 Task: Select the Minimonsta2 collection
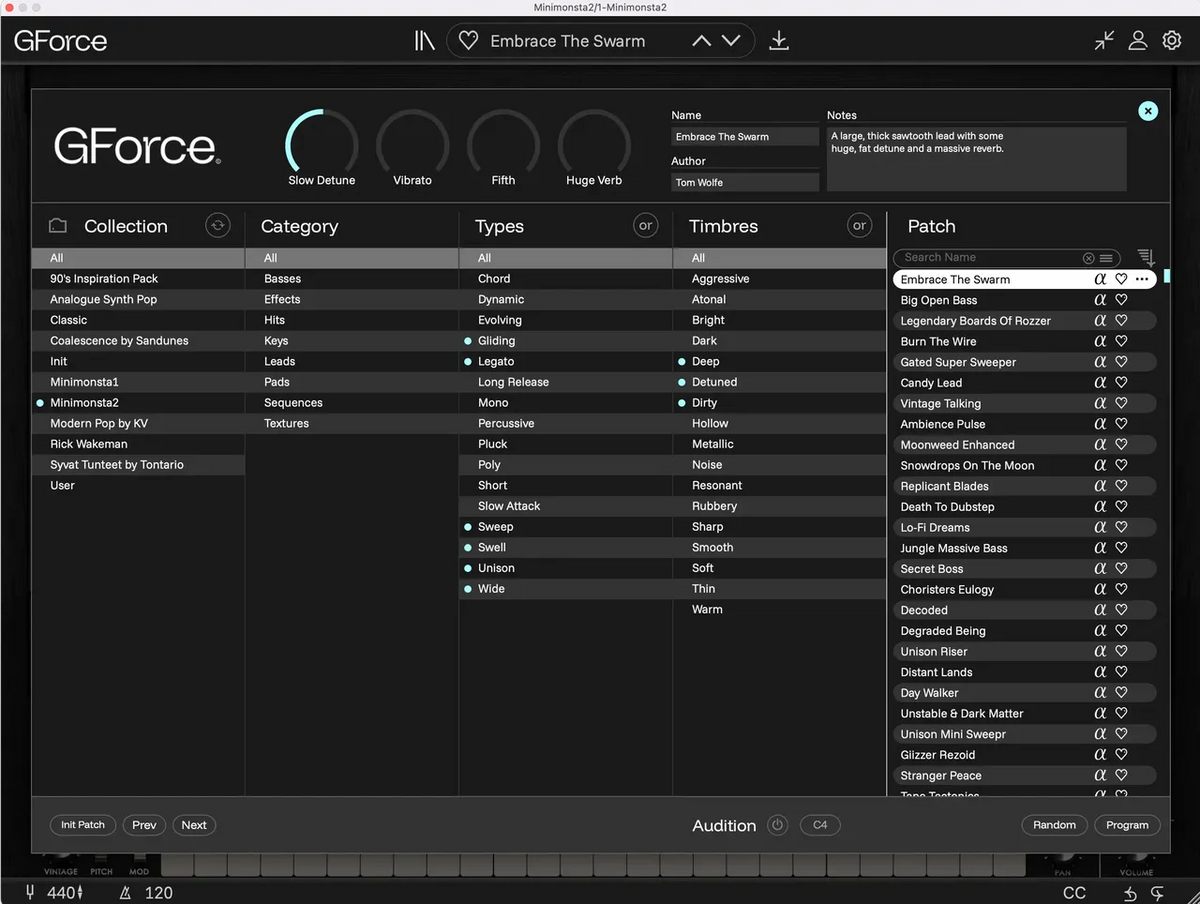pos(138,403)
